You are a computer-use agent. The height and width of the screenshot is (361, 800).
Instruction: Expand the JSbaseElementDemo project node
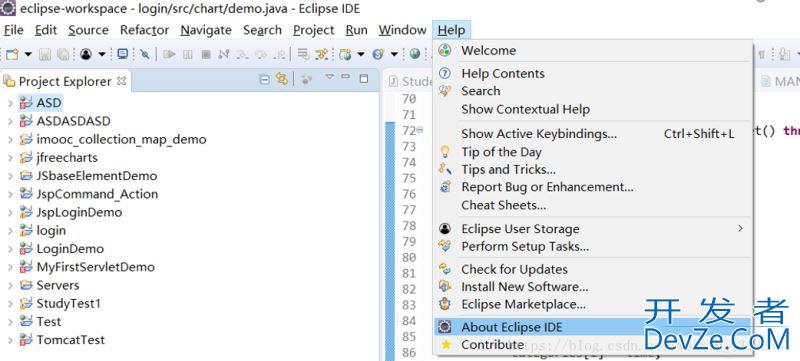10,176
